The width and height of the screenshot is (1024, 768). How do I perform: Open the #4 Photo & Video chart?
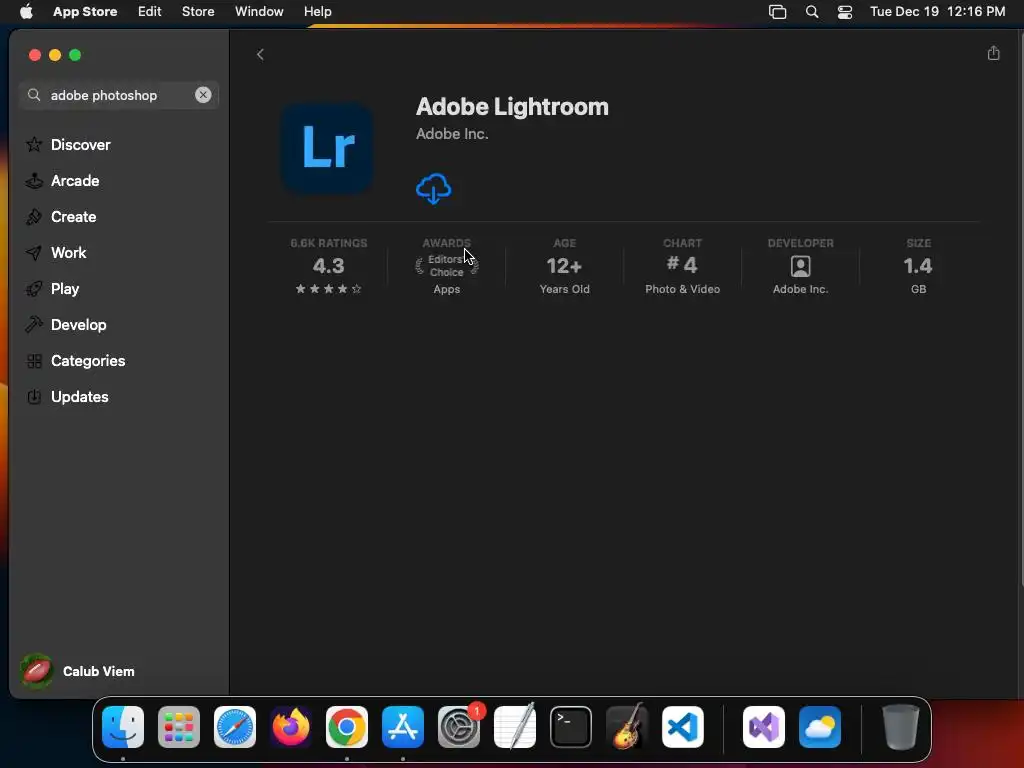(x=682, y=266)
